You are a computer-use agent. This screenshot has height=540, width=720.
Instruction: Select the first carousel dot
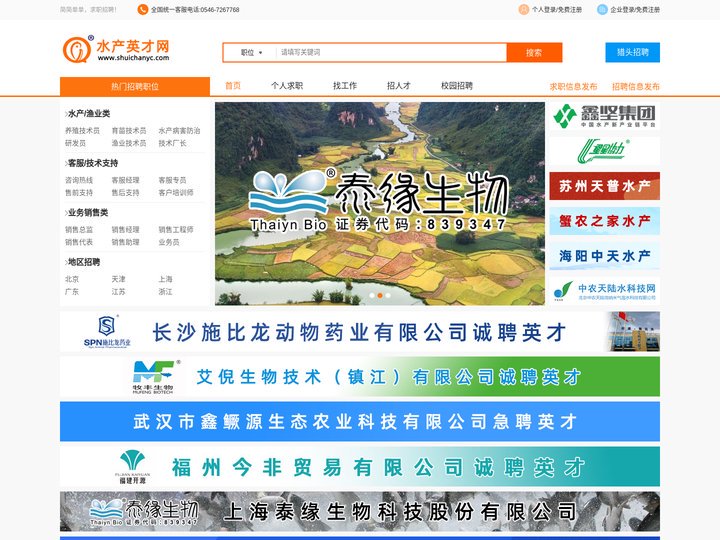click(372, 295)
